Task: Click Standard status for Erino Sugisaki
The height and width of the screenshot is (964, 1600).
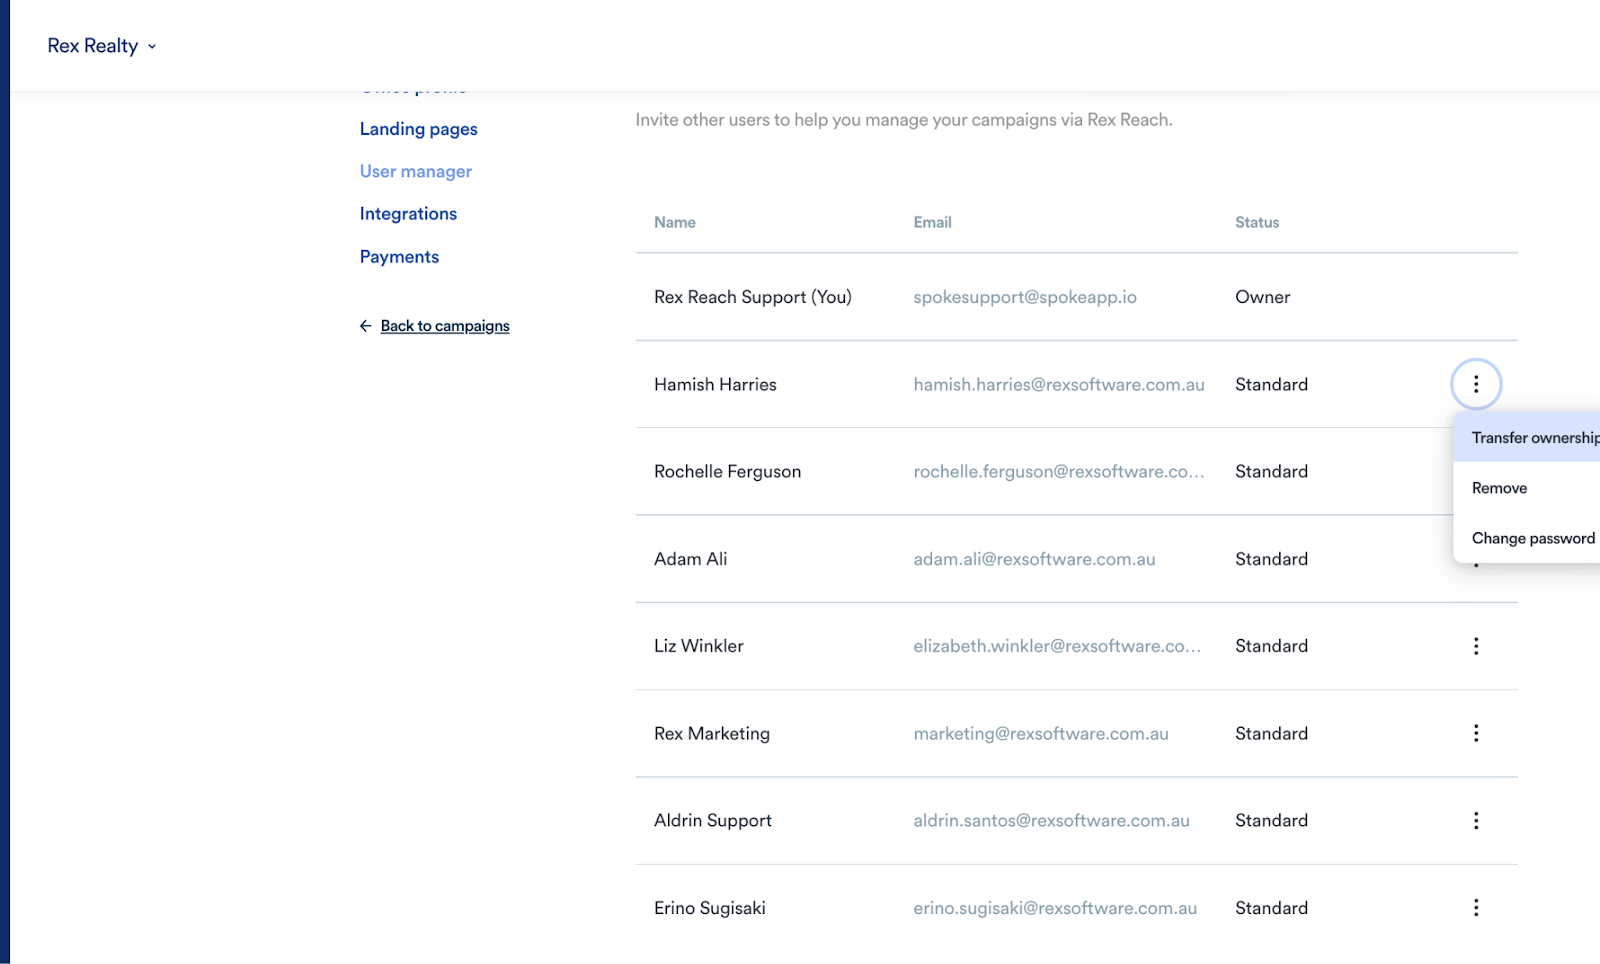Action: (x=1271, y=908)
